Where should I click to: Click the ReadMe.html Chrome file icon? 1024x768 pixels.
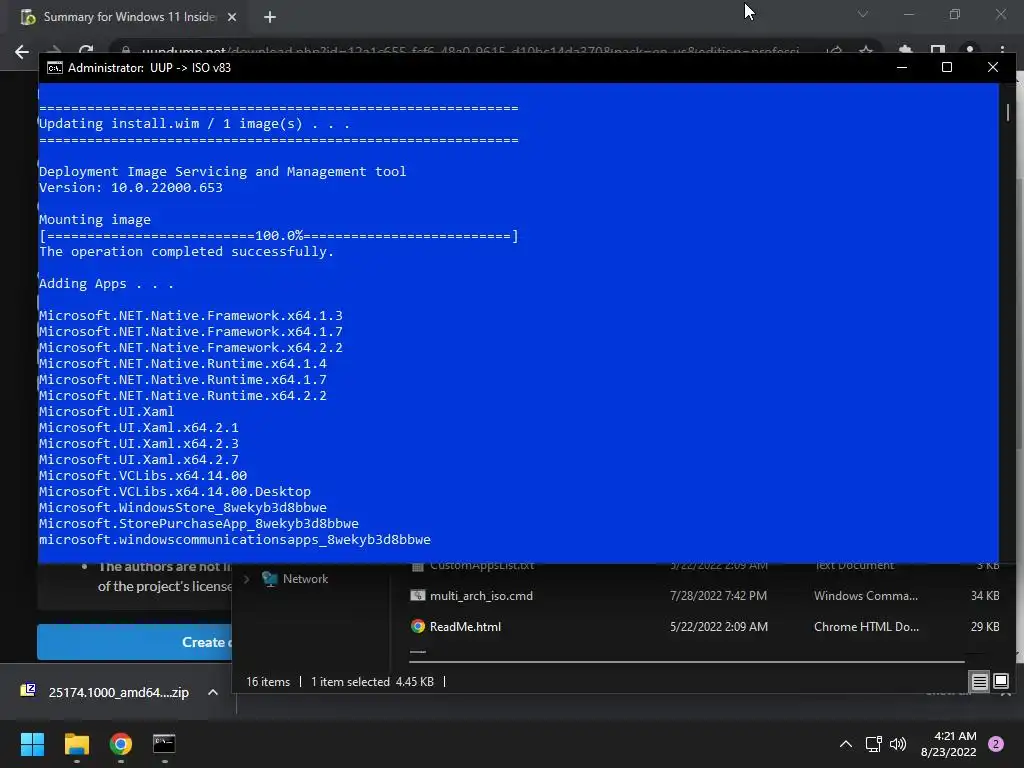pos(418,627)
